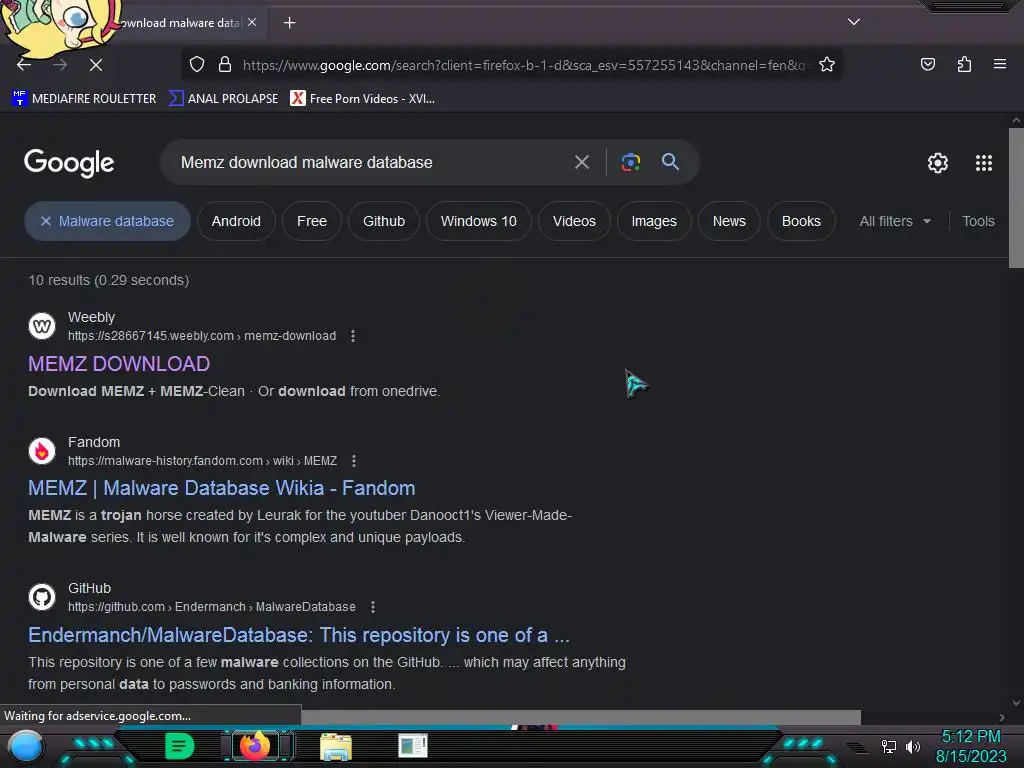Open File Explorer from taskbar

(336, 746)
